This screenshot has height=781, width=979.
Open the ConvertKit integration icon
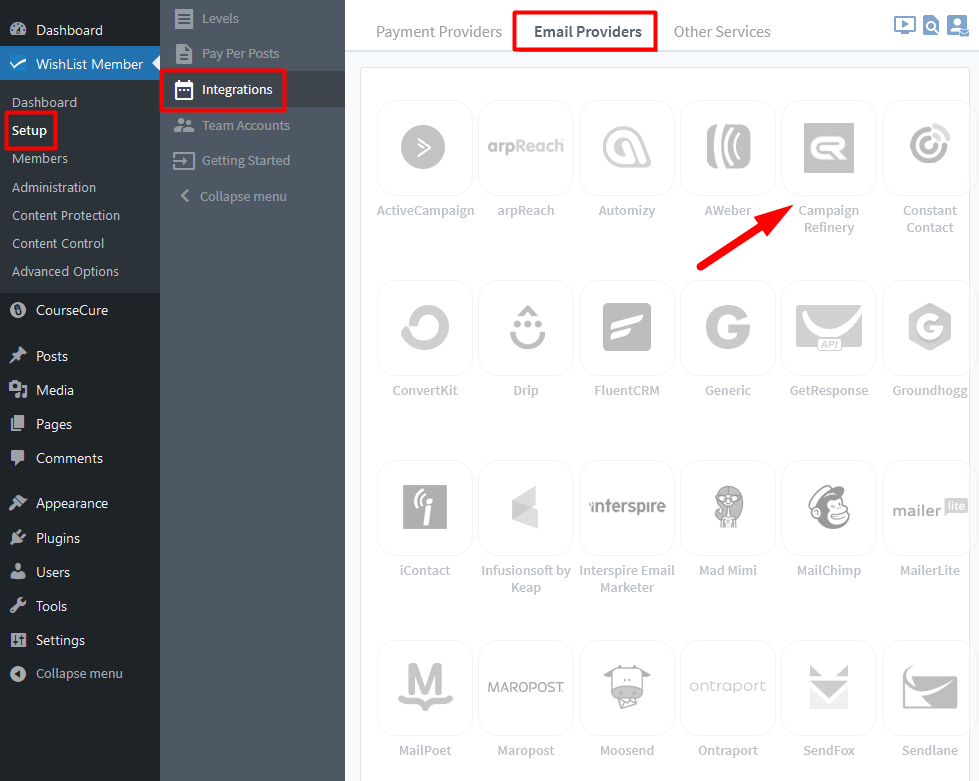pos(425,328)
